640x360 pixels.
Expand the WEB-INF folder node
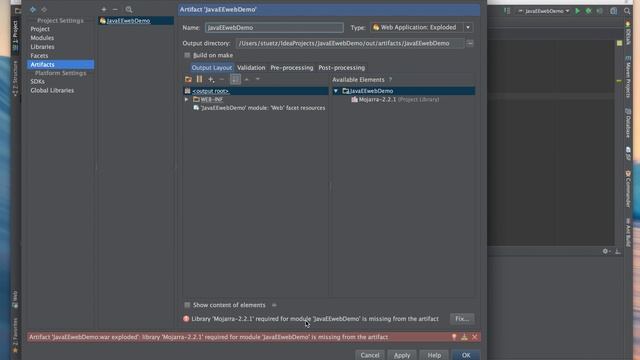click(187, 99)
